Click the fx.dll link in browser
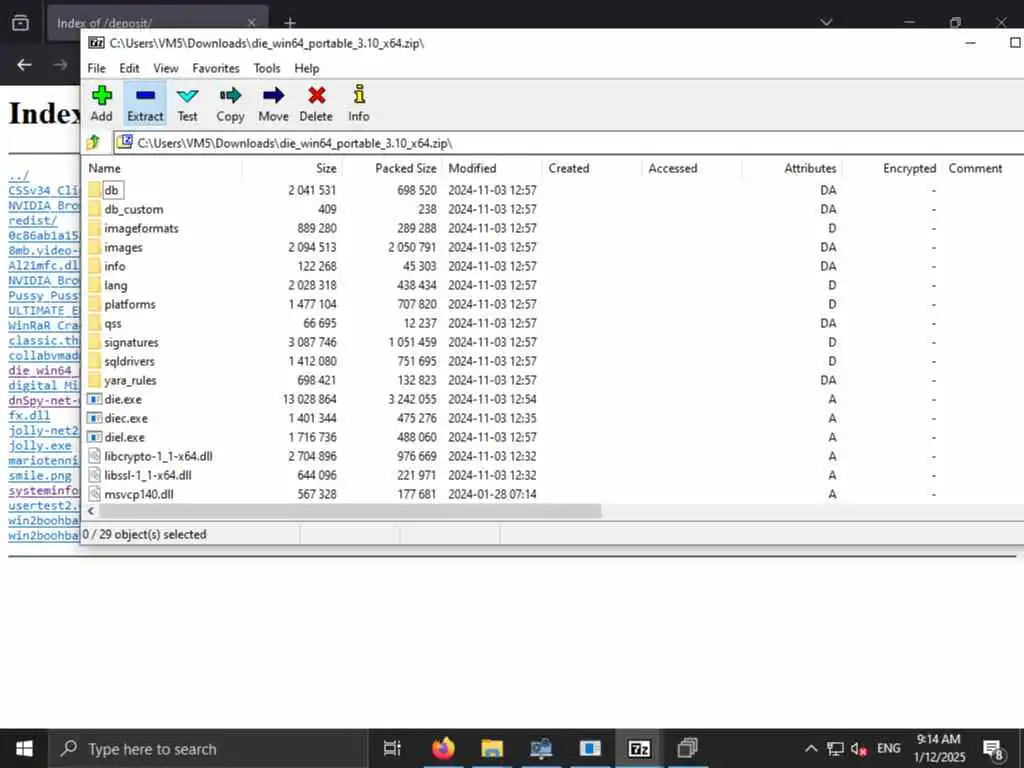 point(29,415)
